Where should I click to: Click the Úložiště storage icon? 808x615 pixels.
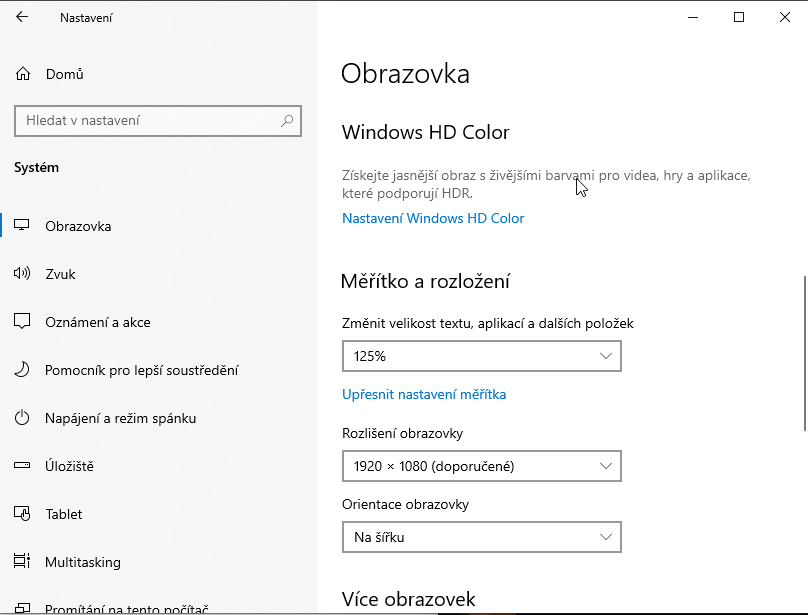[22, 466]
